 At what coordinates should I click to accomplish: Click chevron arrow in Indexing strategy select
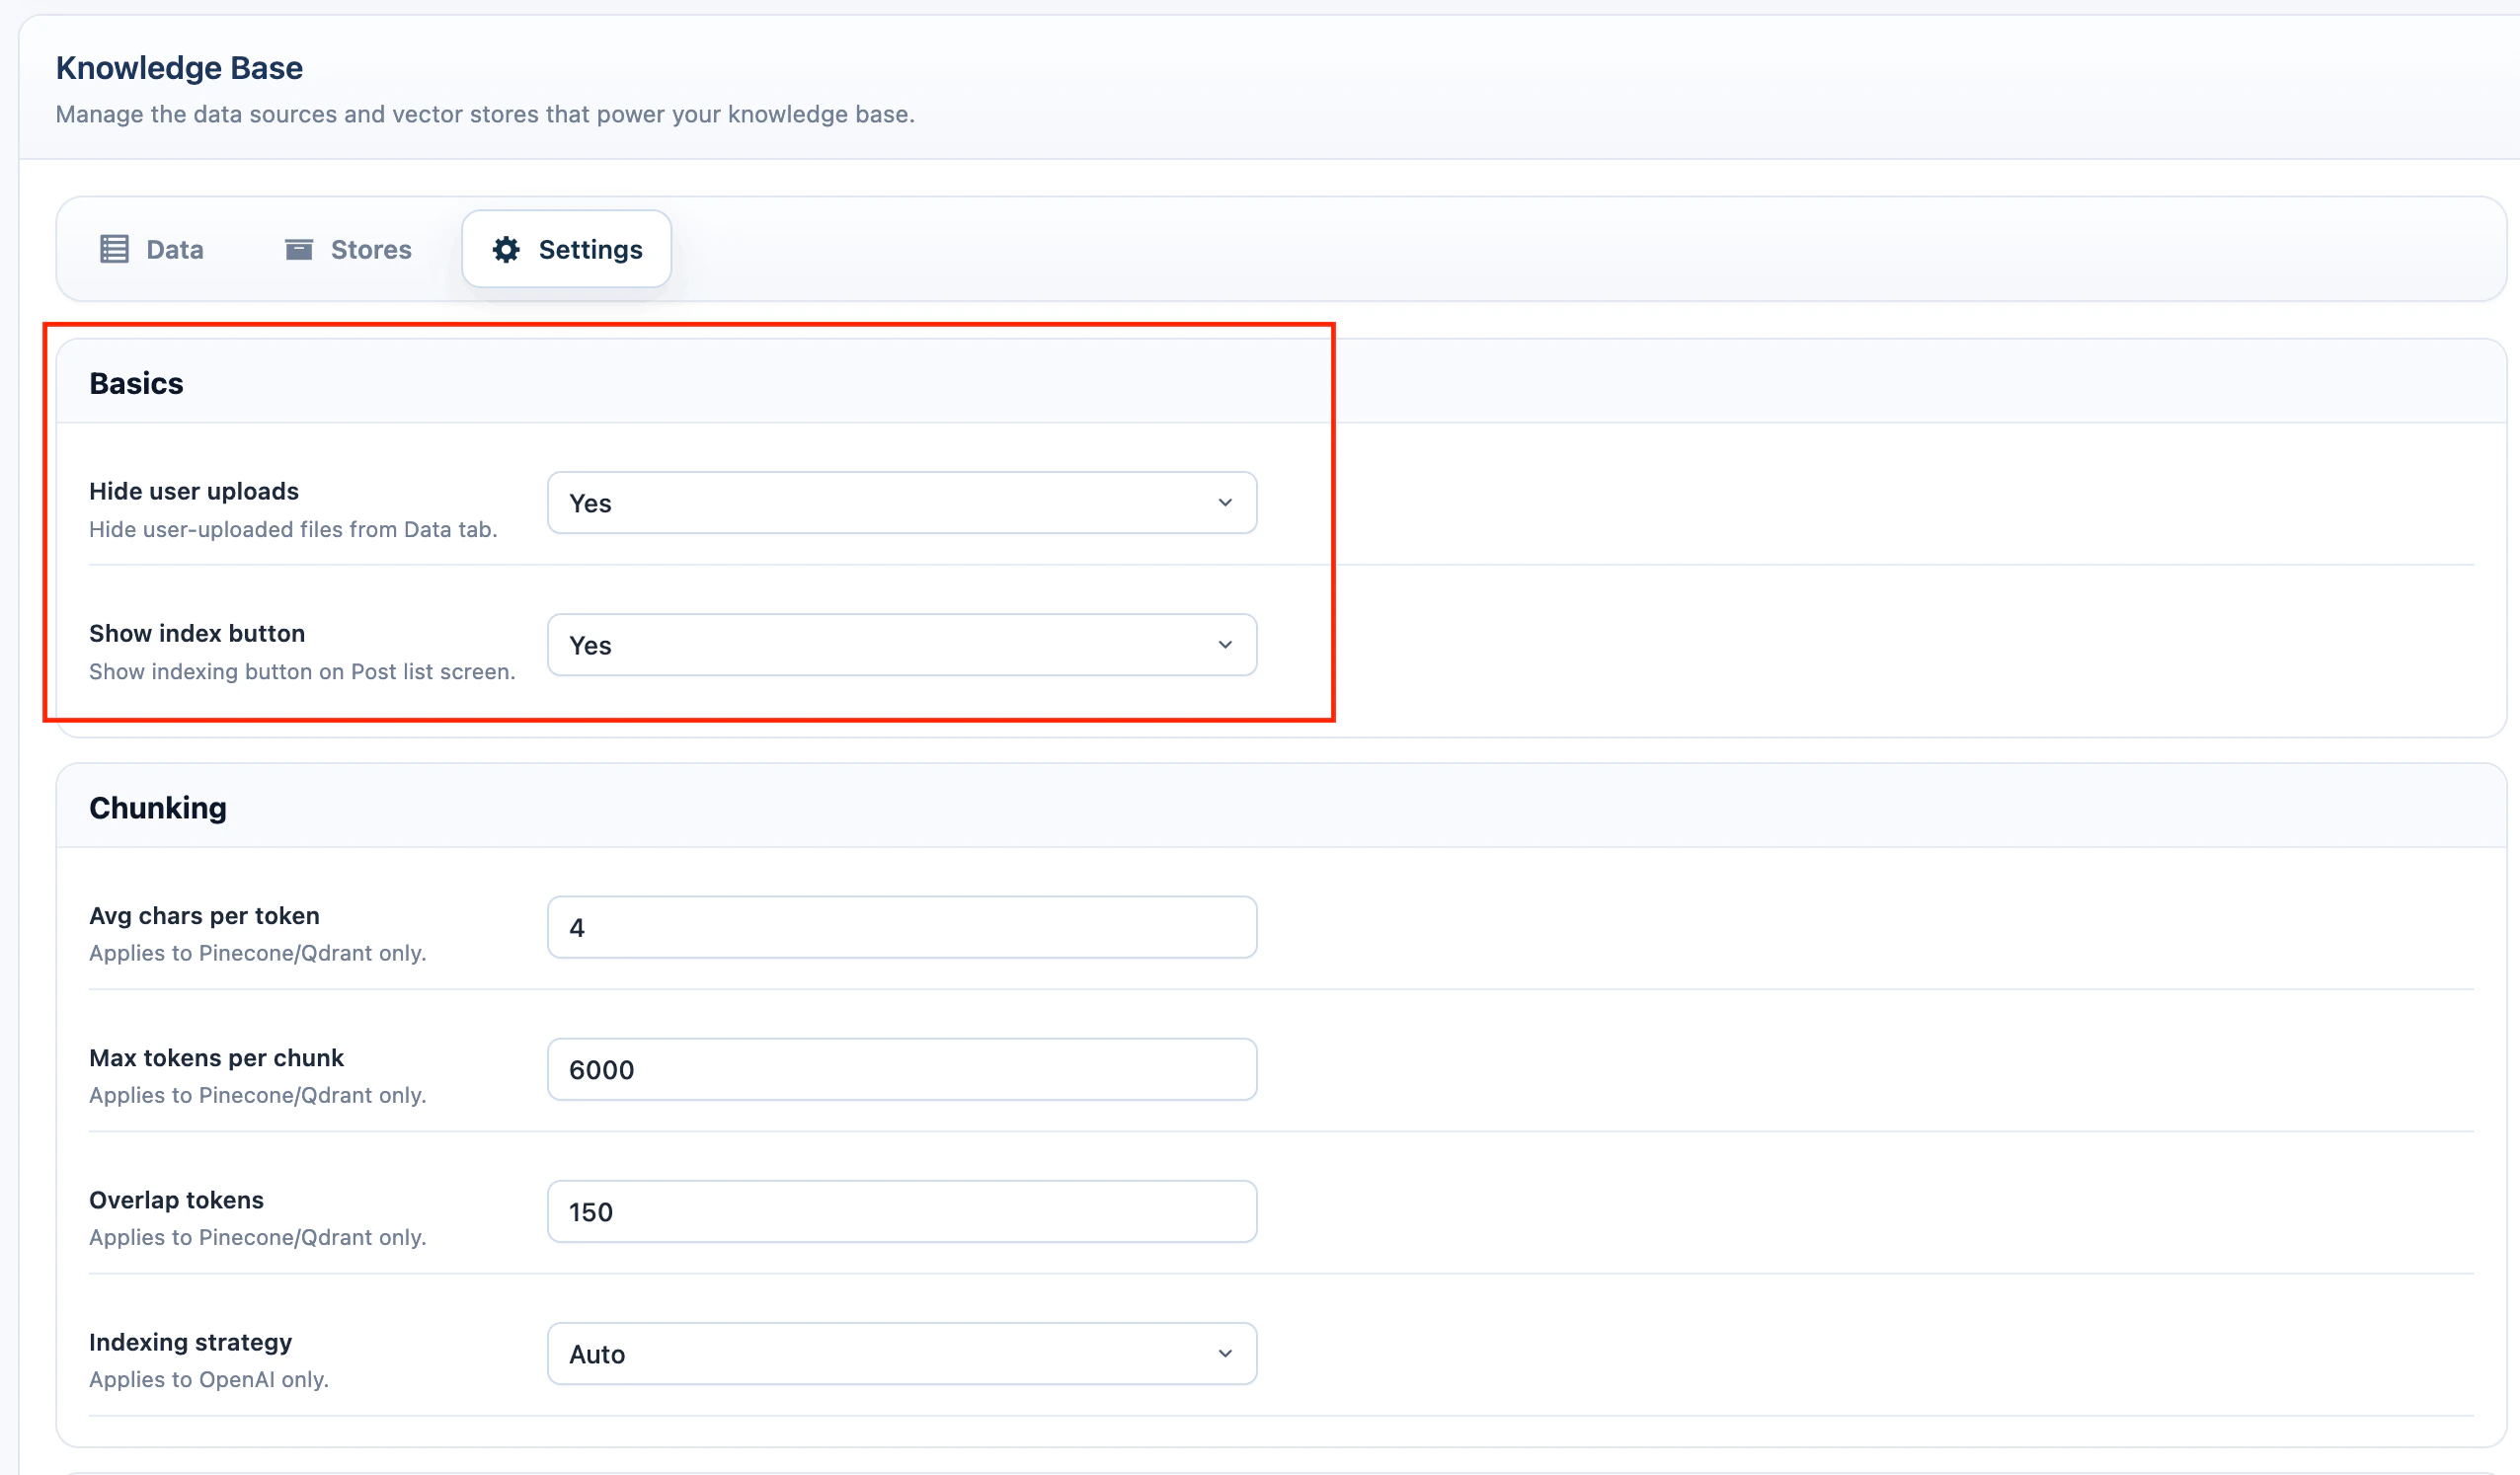pos(1225,1354)
